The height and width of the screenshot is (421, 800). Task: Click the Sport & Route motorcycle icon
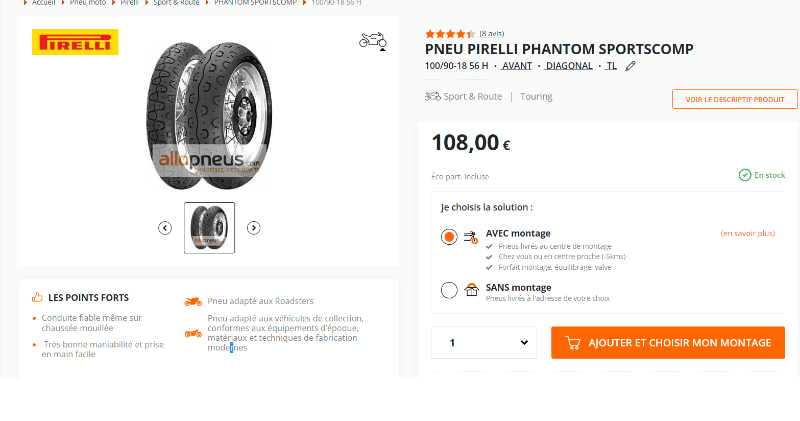click(432, 97)
